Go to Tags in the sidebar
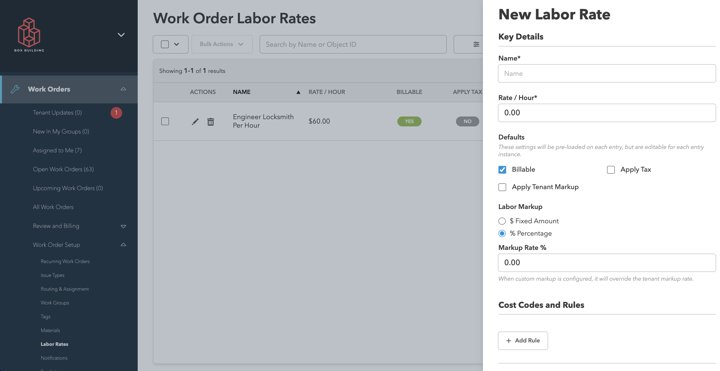 point(45,316)
